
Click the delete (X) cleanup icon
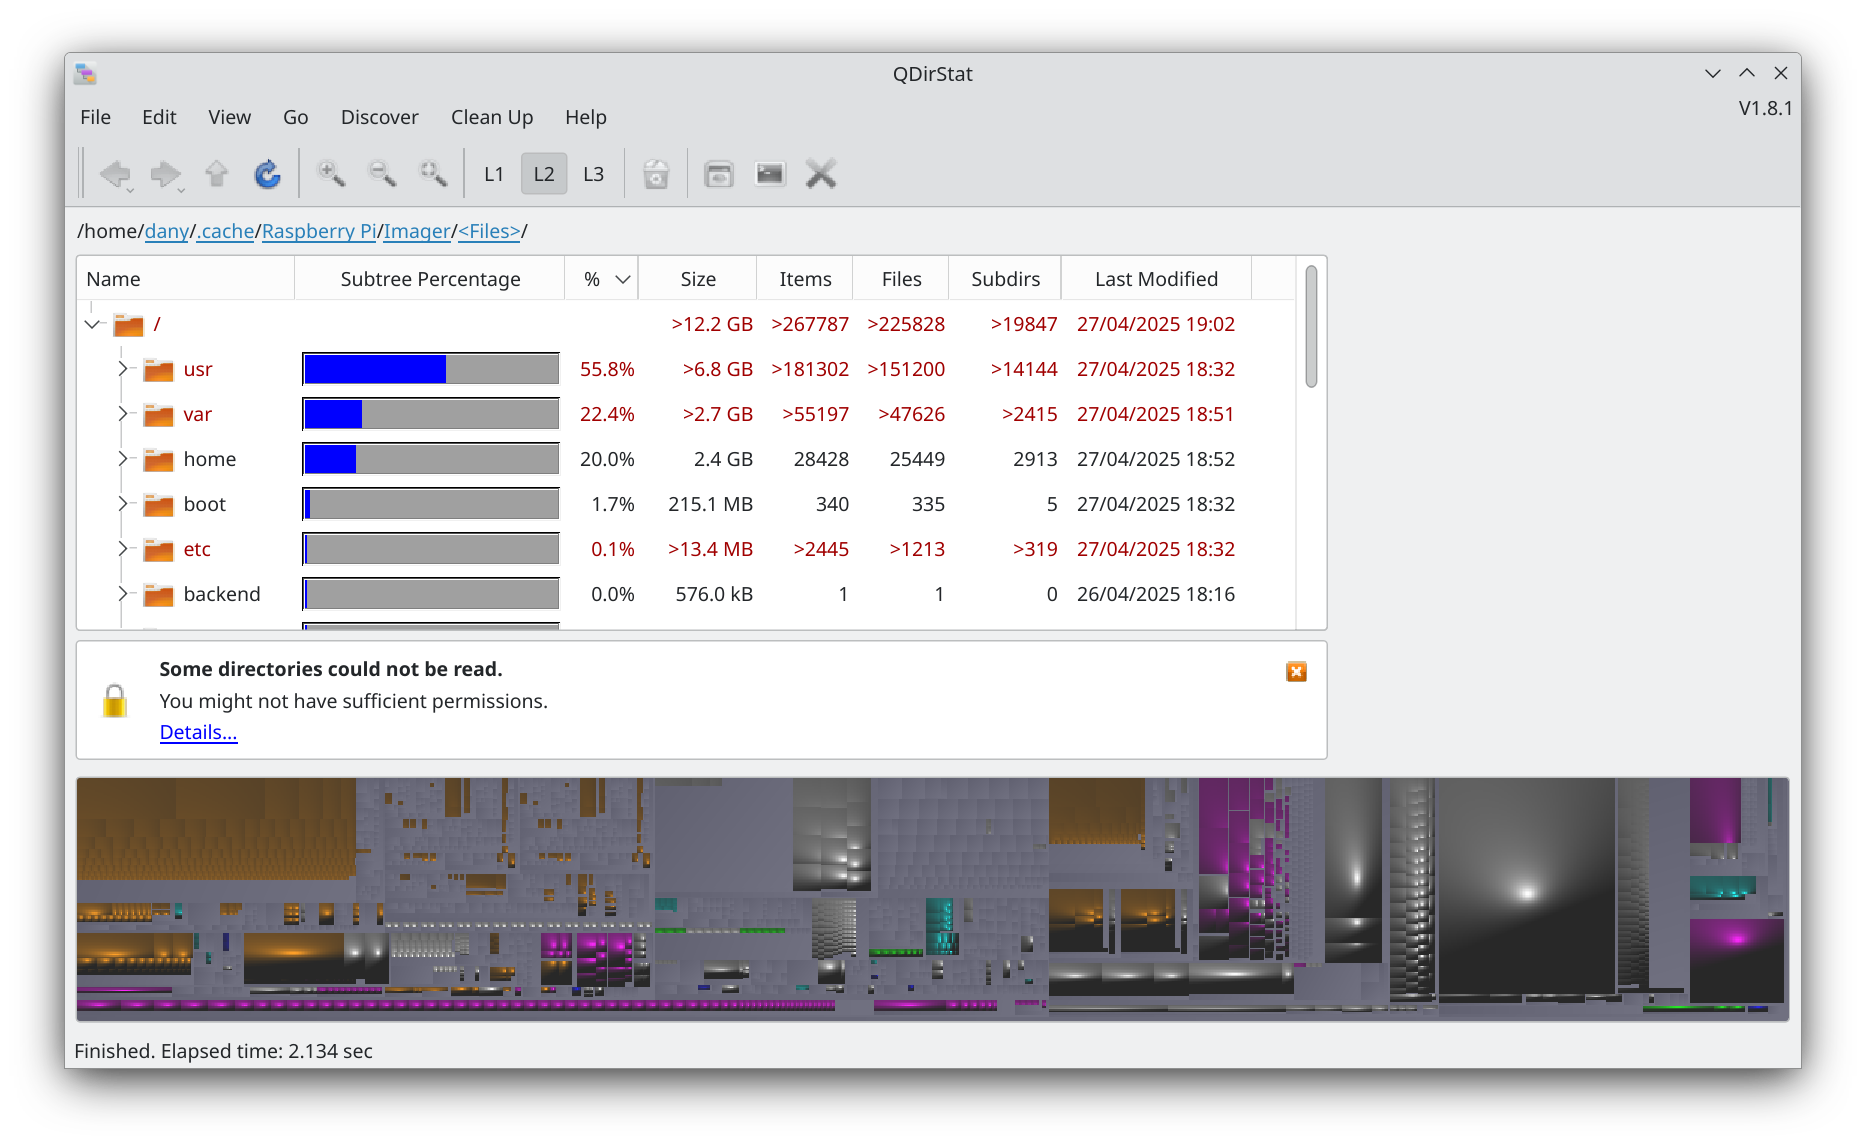(821, 174)
